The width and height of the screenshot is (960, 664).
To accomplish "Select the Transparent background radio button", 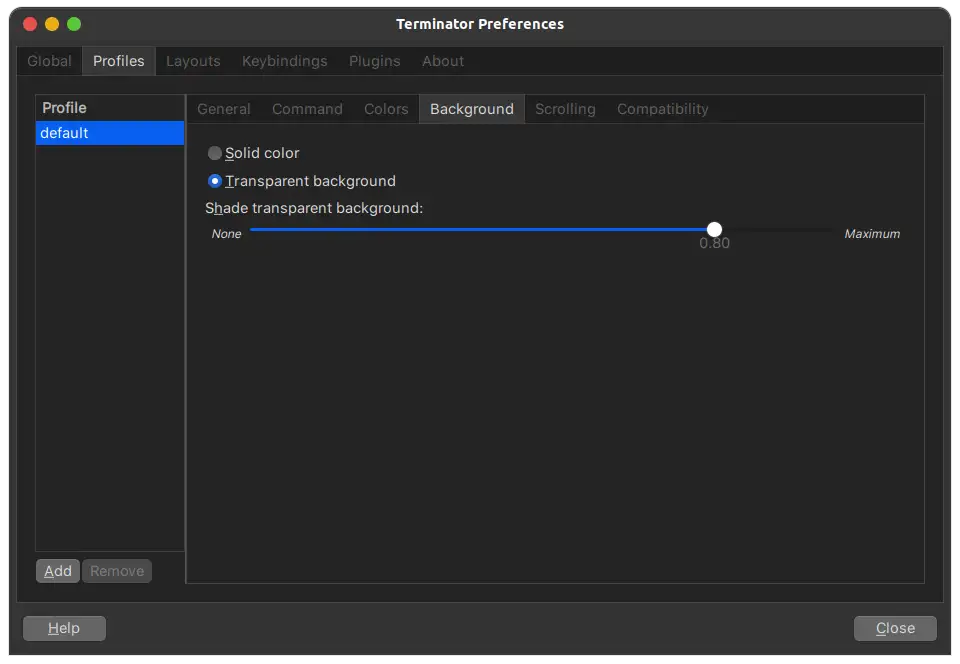I will 214,181.
